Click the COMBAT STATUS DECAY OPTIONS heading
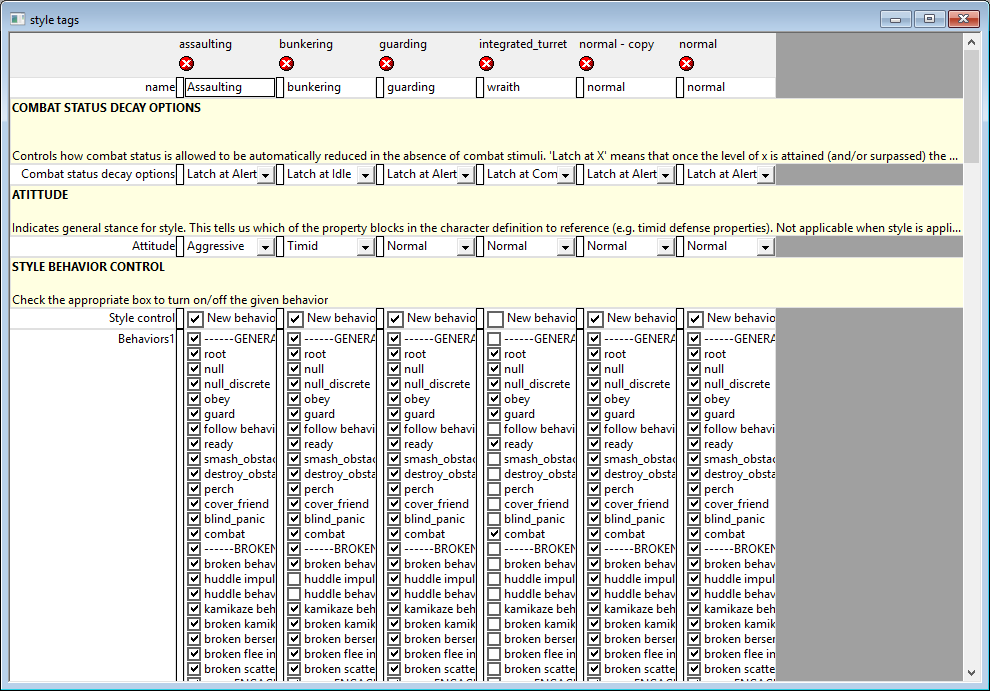990x691 pixels. (106, 108)
